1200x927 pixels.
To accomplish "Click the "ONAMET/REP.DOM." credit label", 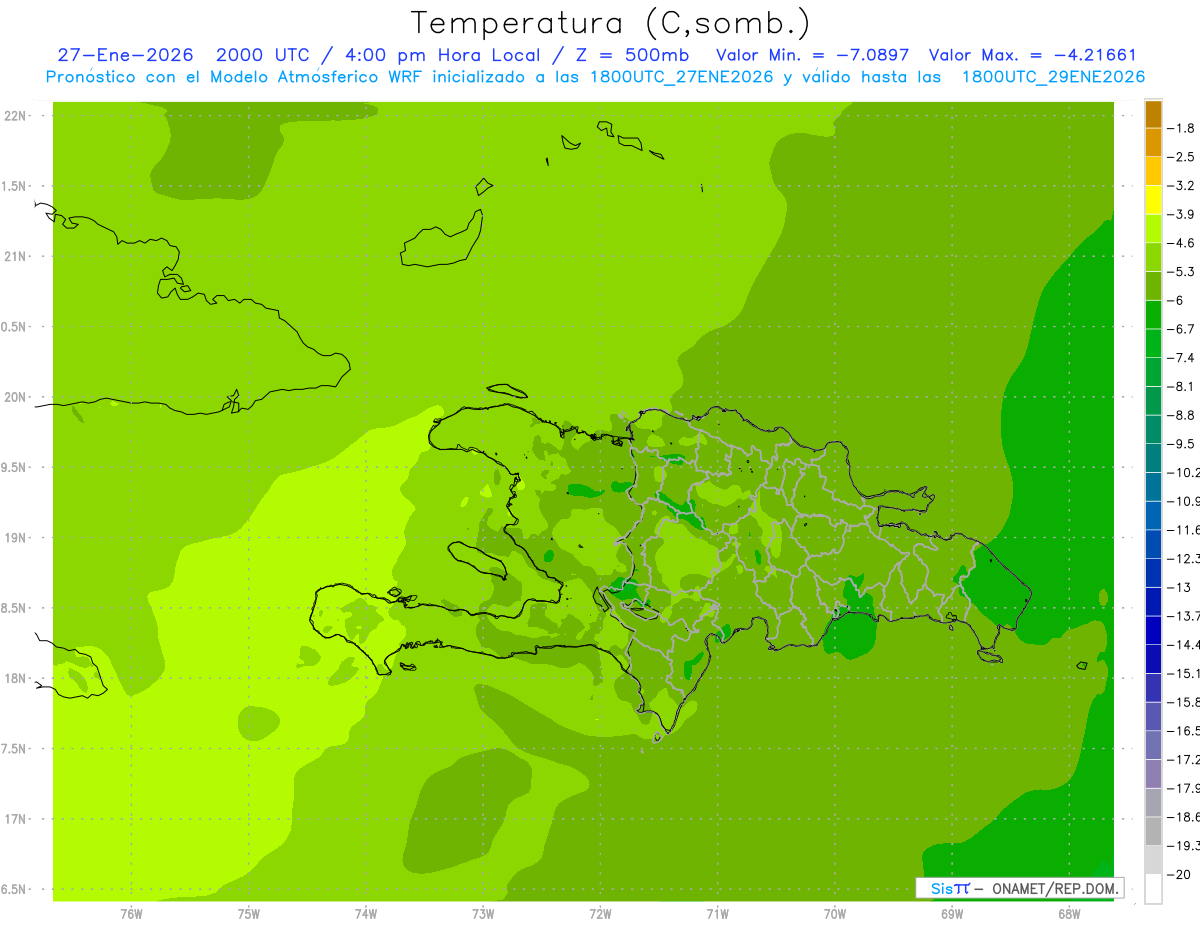I will (1055, 888).
